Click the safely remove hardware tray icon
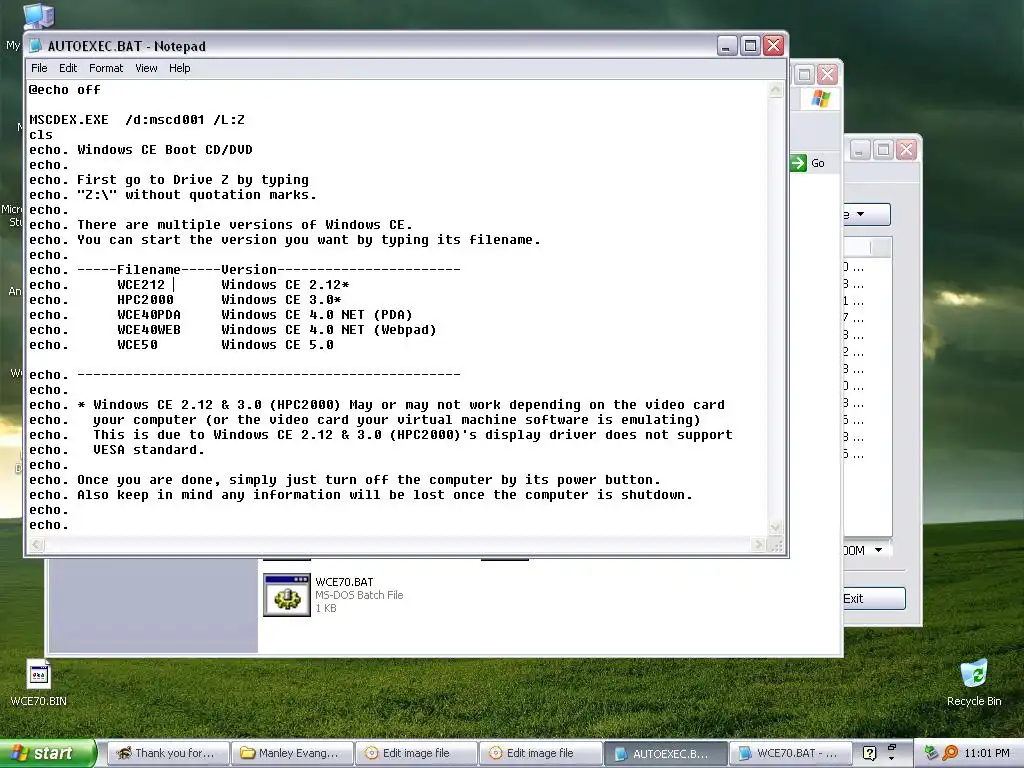This screenshot has width=1024, height=768. (x=931, y=753)
